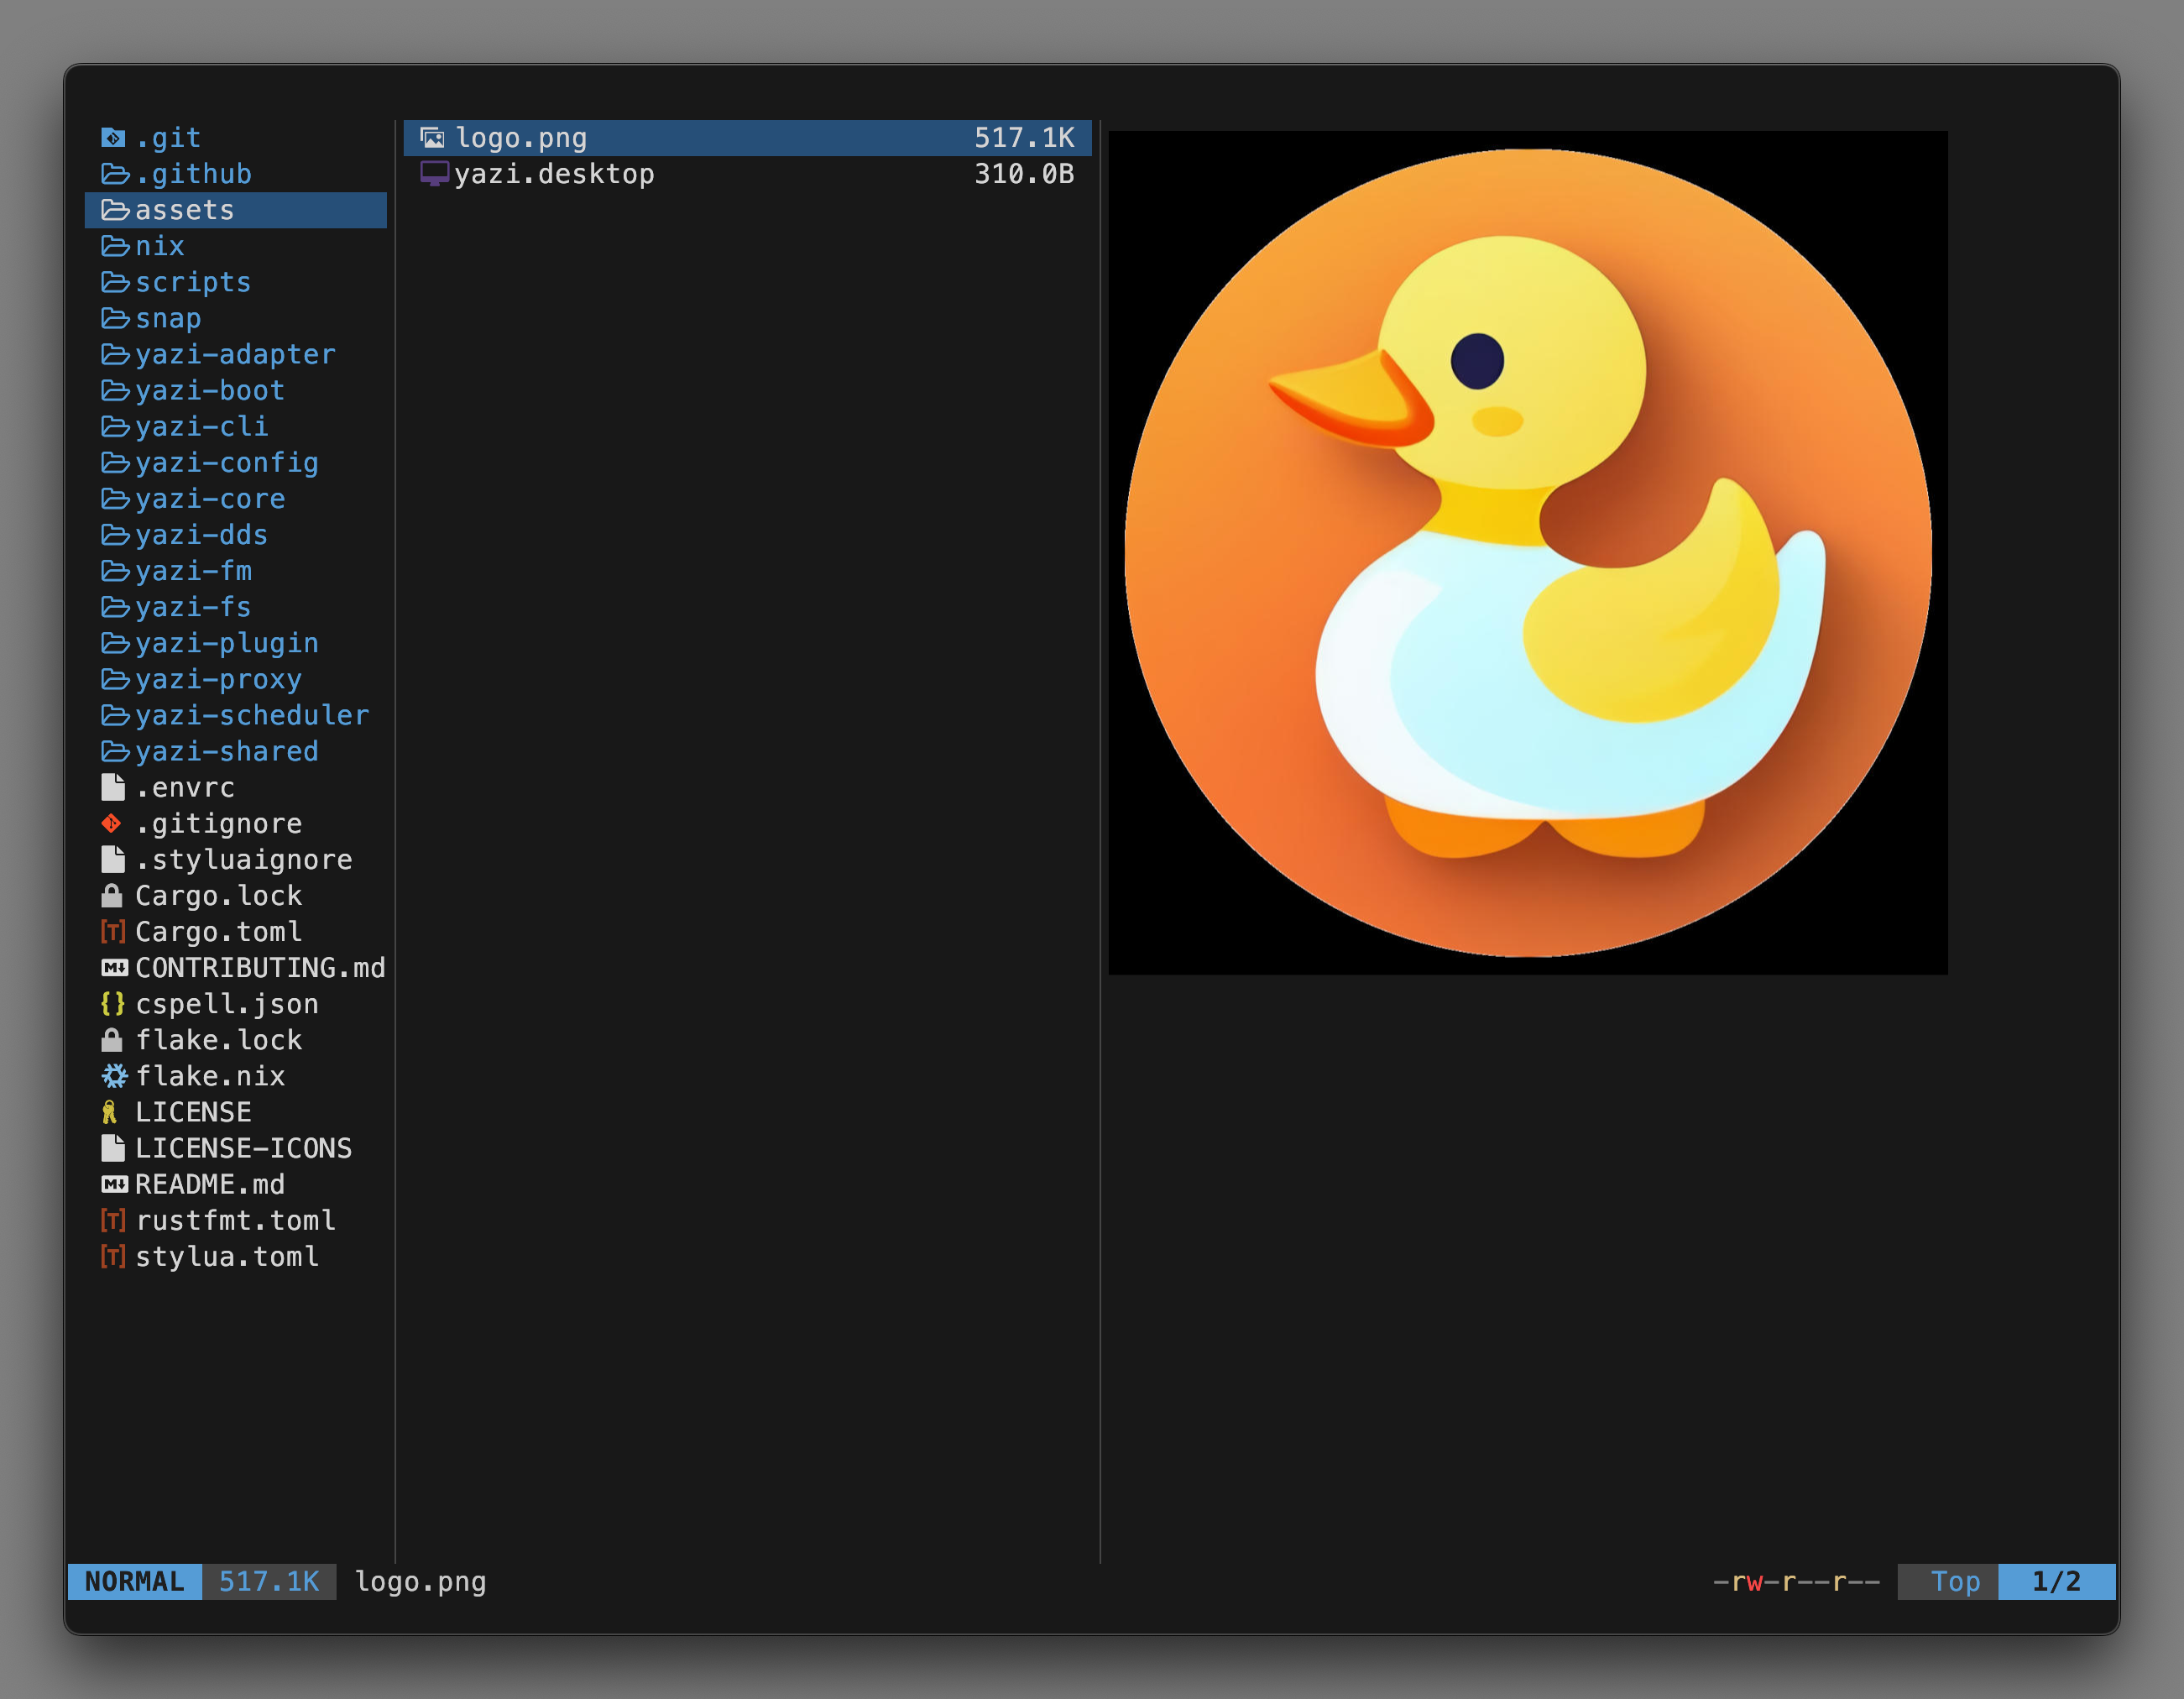2184x1699 pixels.
Task: Select the image icon beside logo.png
Action: click(435, 137)
